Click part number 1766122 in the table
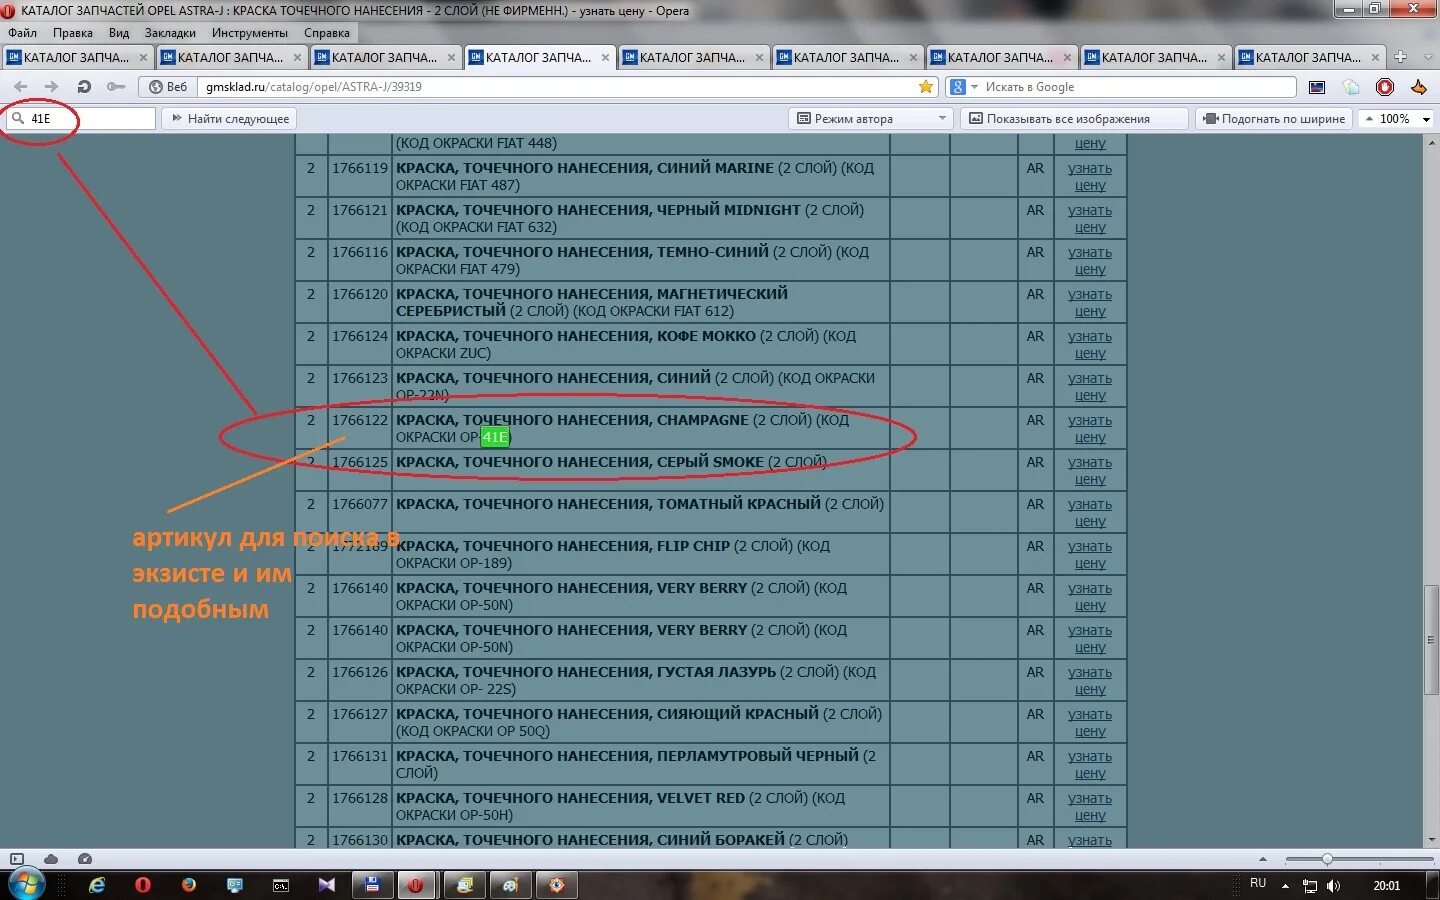The width and height of the screenshot is (1440, 900). pyautogui.click(x=360, y=420)
